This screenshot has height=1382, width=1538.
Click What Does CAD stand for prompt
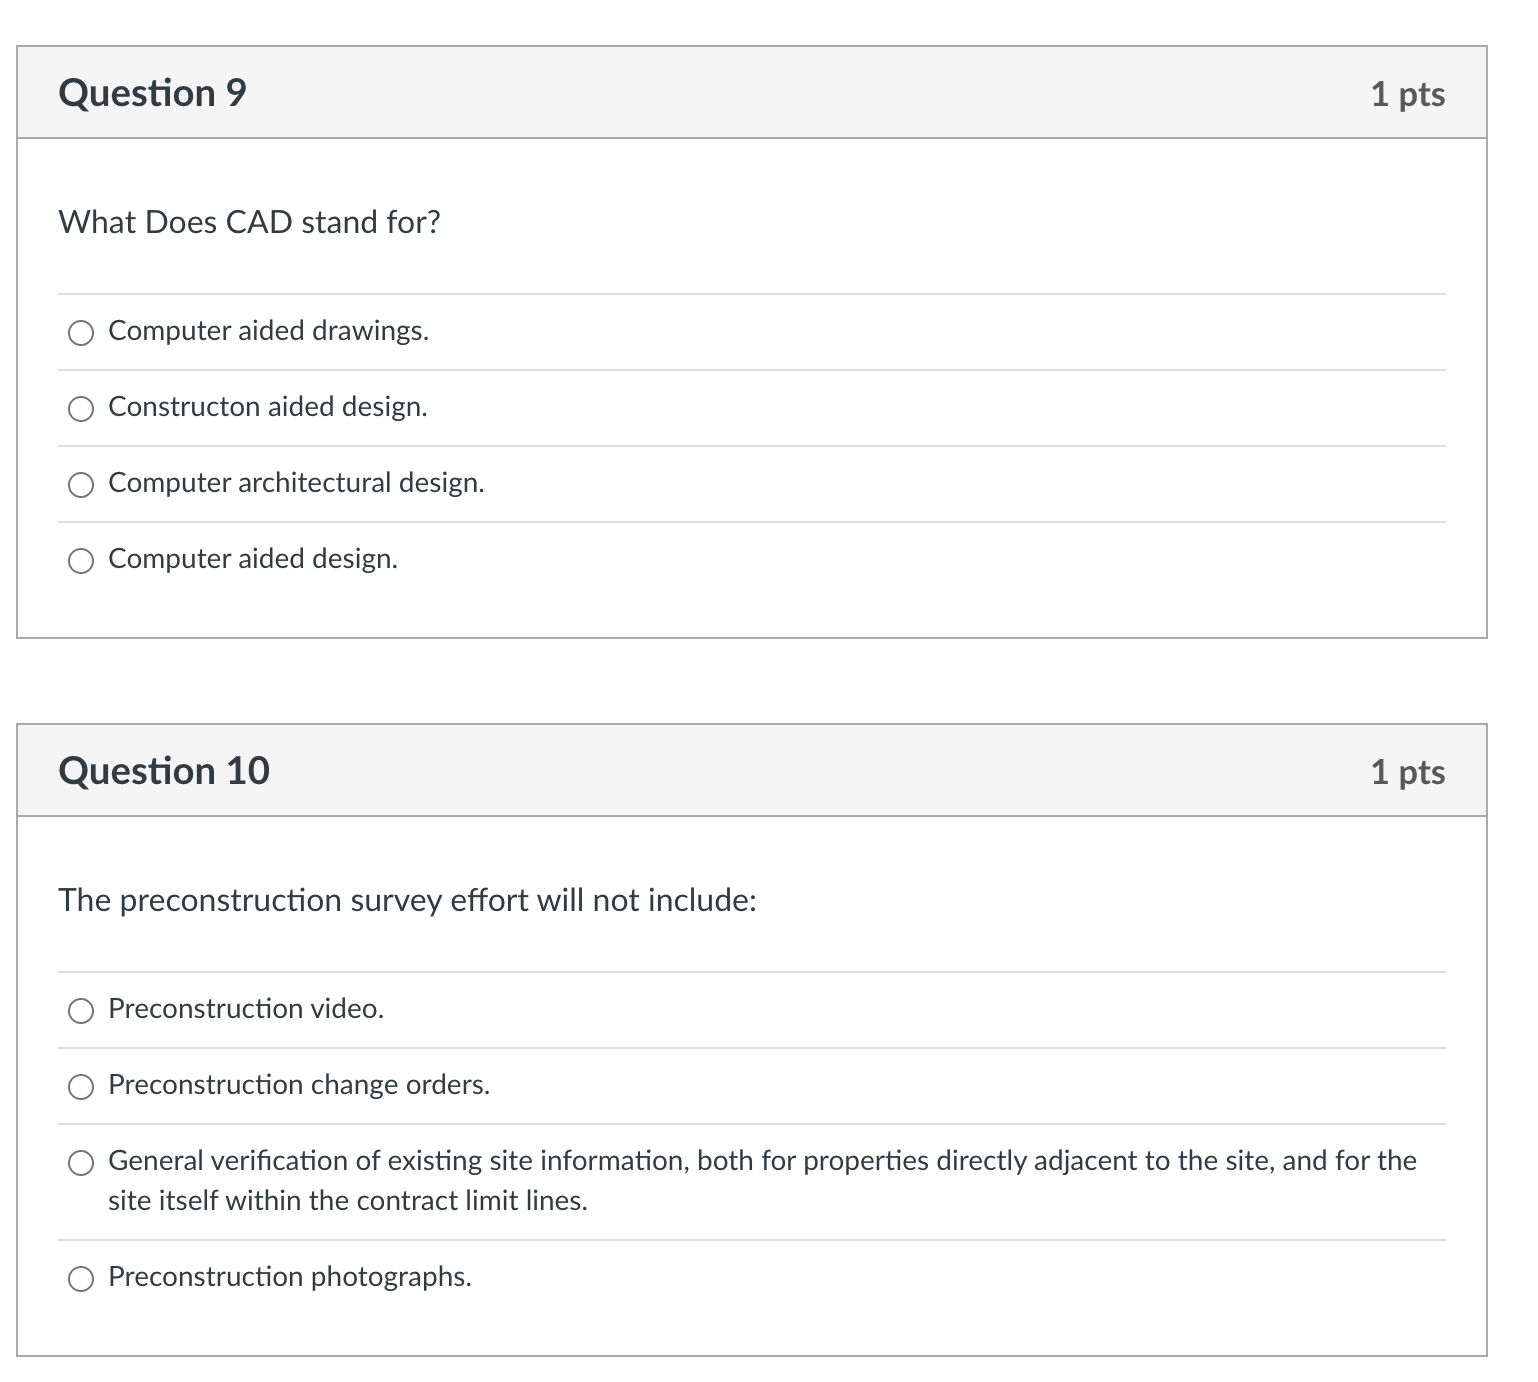[249, 222]
